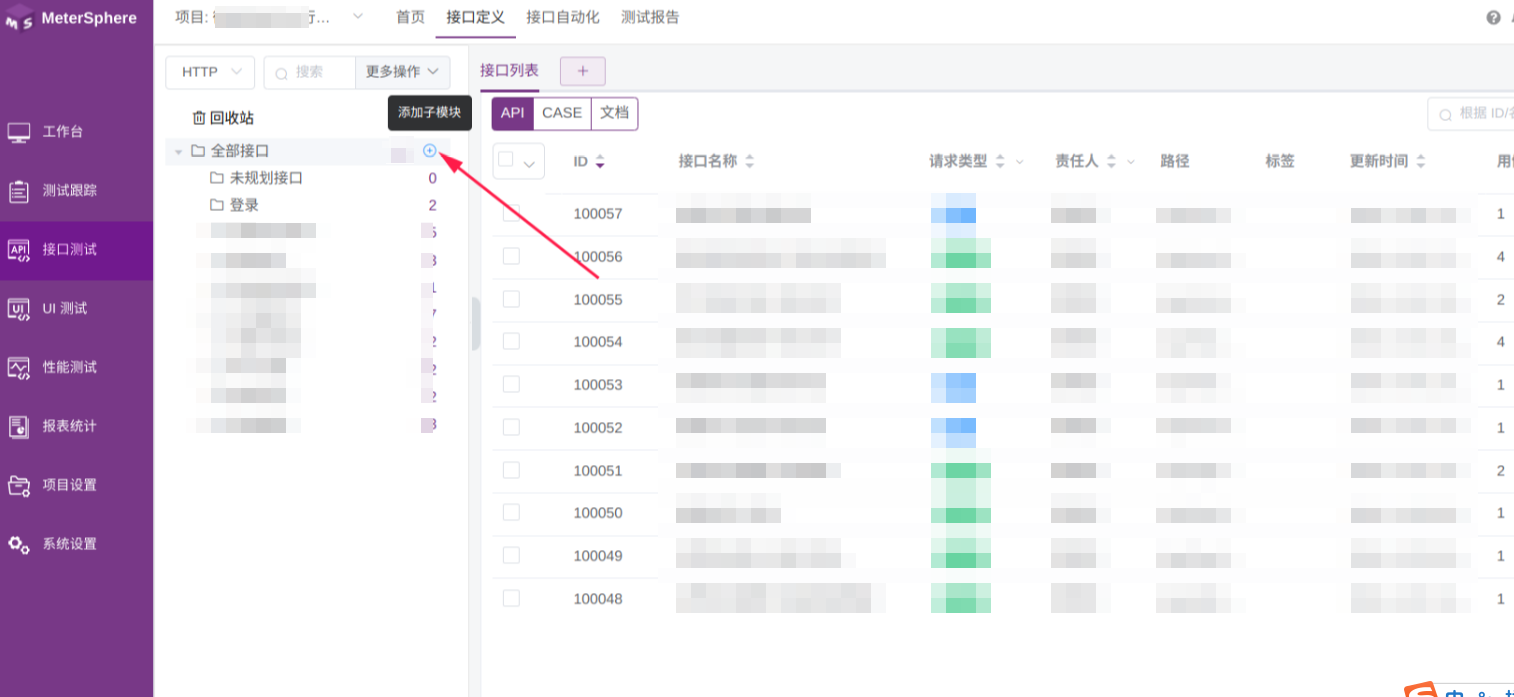Click the ID cell 100049
This screenshot has height=697, width=1514.
click(x=598, y=556)
